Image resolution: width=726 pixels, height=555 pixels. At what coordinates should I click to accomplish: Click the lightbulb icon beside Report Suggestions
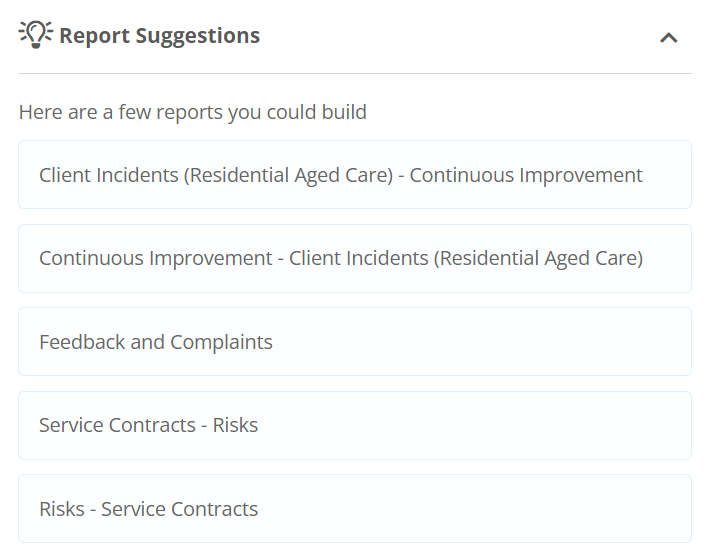(x=36, y=34)
